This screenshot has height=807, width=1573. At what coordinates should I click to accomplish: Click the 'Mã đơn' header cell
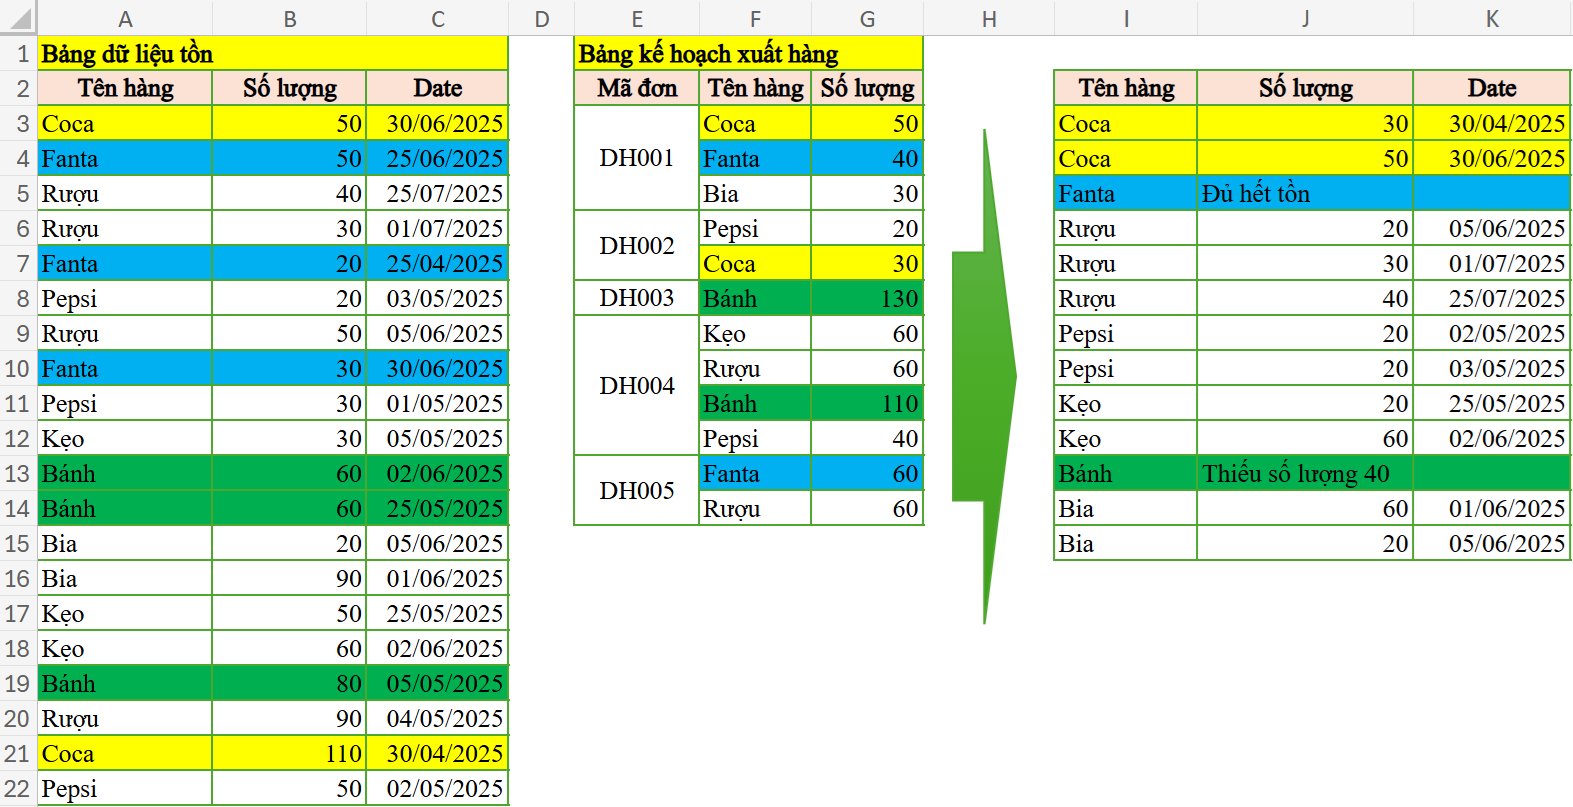coord(636,88)
